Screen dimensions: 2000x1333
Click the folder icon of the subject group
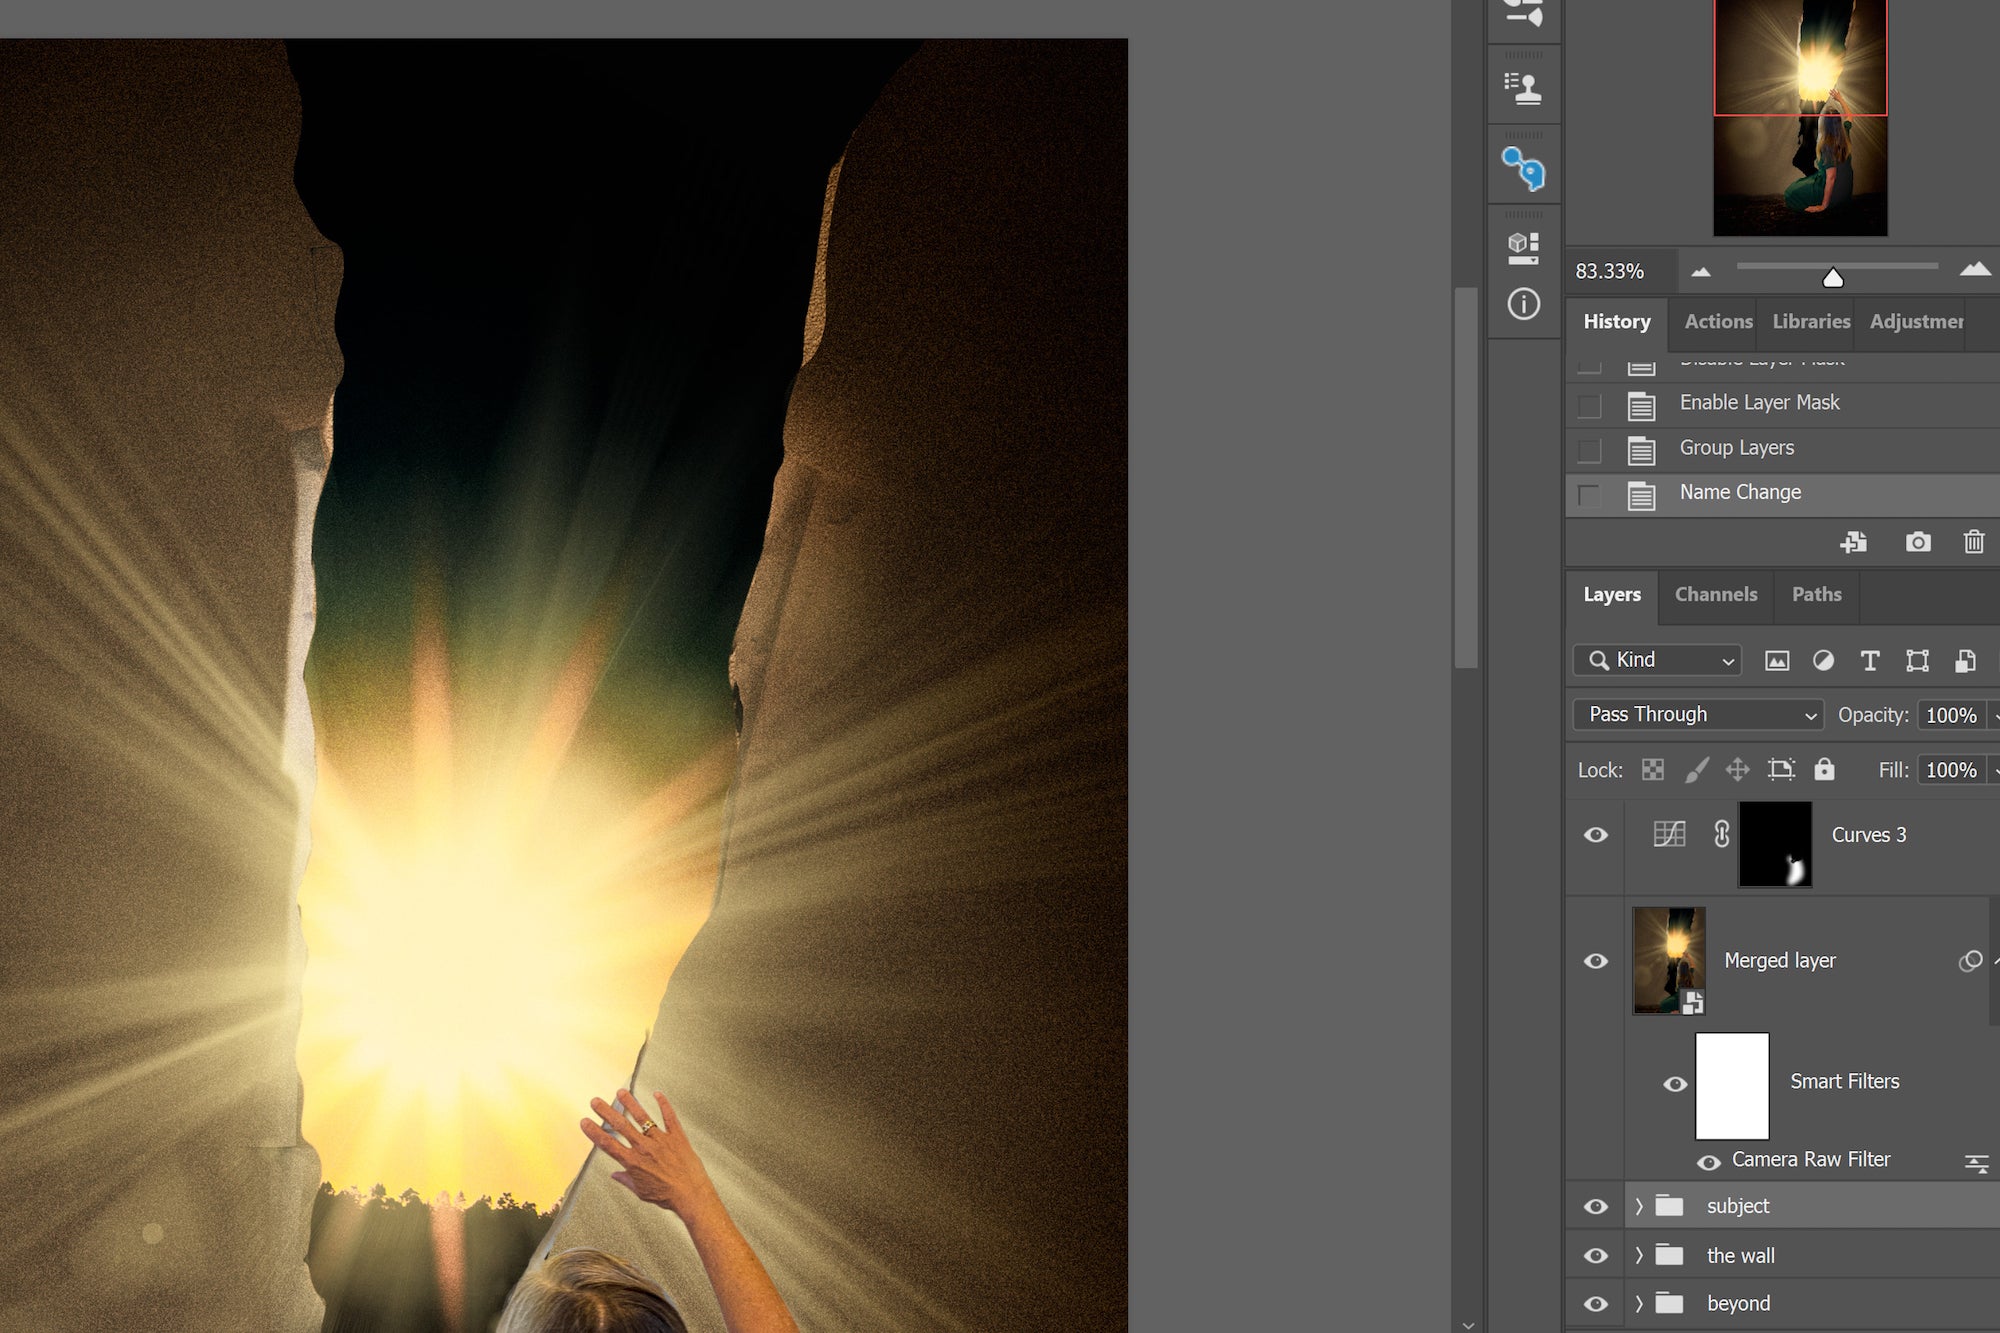coord(1669,1205)
